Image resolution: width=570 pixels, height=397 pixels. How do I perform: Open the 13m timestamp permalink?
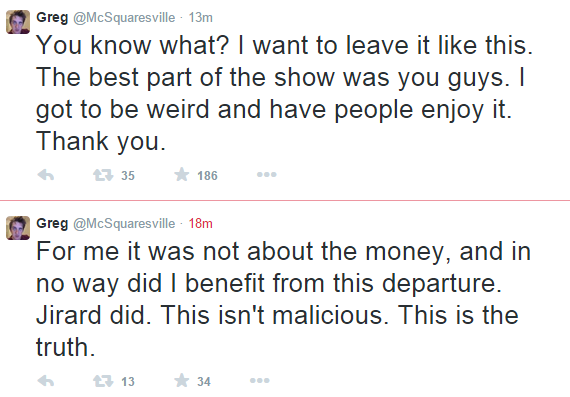200,17
